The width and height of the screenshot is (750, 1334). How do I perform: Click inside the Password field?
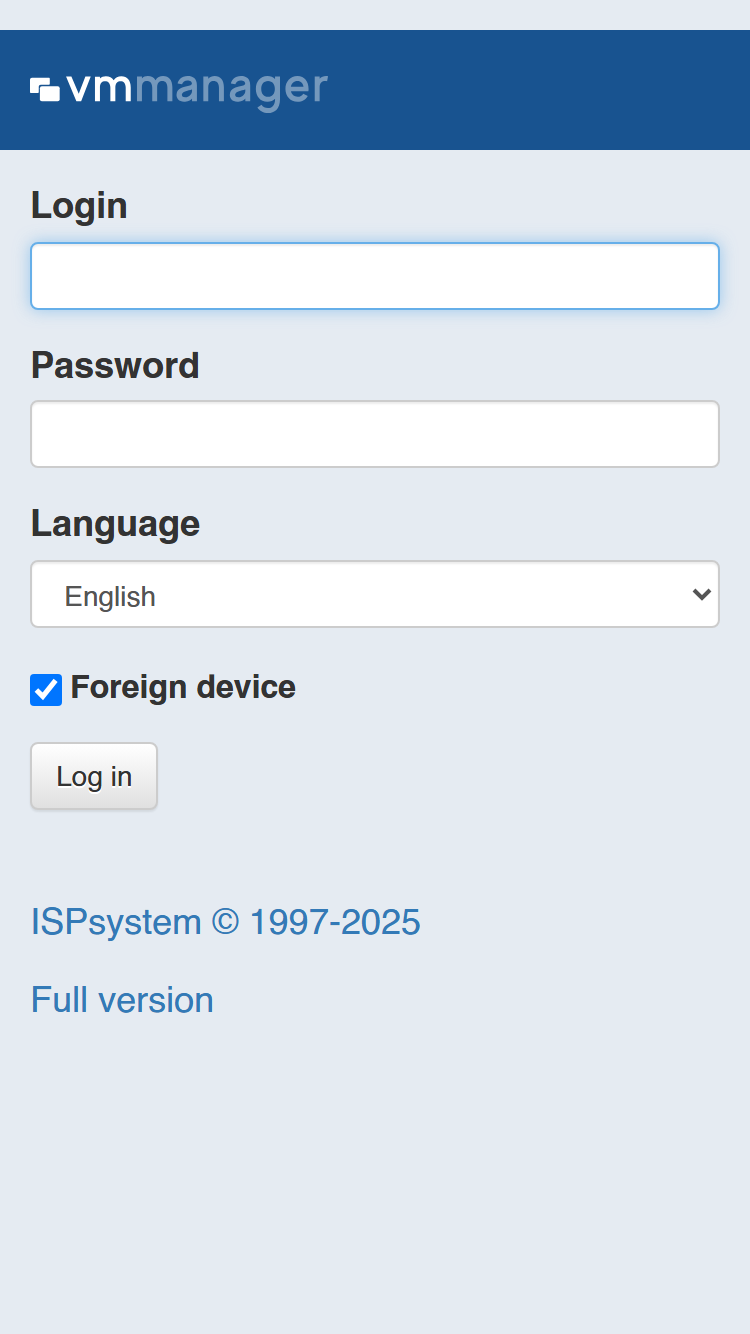tap(375, 434)
